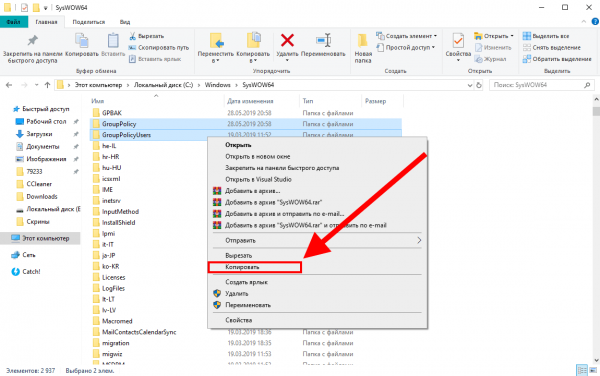Choose Открыть in the context menu

point(238,145)
